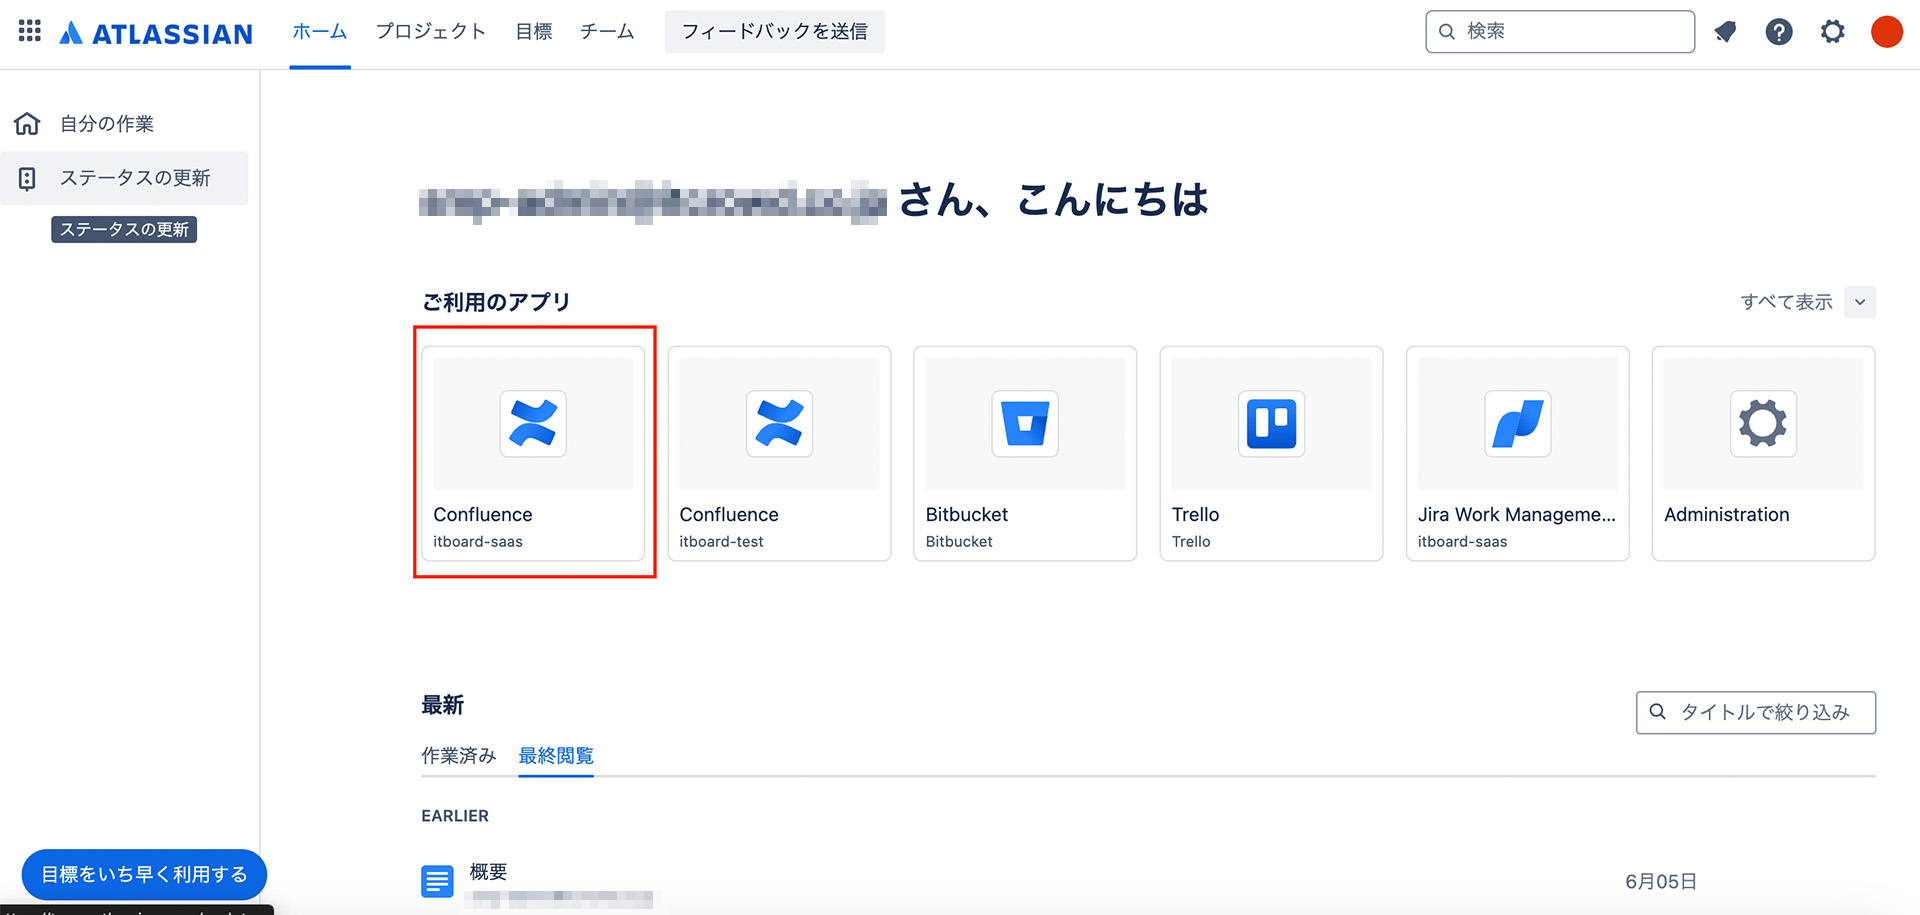Open the app switcher grid icon
The image size is (1920, 915).
[x=30, y=31]
